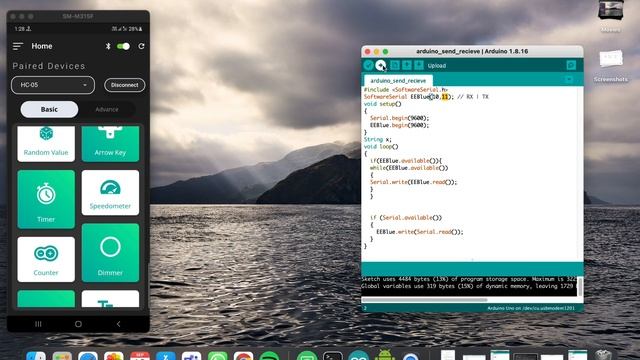Click the Paired Devices heading
Image resolution: width=640 pixels, height=360 pixels.
click(x=49, y=66)
